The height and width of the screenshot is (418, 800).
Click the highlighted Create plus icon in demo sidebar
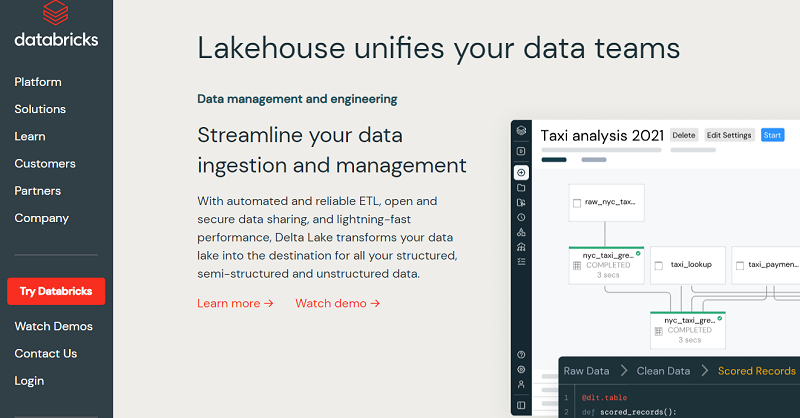521,173
